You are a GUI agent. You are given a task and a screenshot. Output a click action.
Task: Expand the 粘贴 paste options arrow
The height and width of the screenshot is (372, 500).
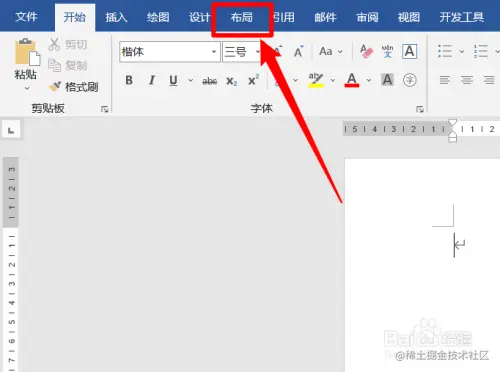tap(27, 89)
